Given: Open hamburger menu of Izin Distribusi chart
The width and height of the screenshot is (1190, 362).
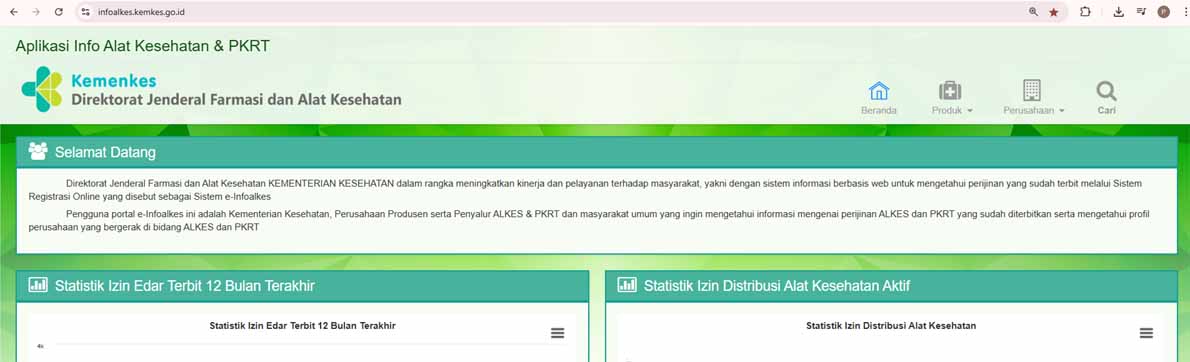Looking at the screenshot, I should click(1147, 333).
